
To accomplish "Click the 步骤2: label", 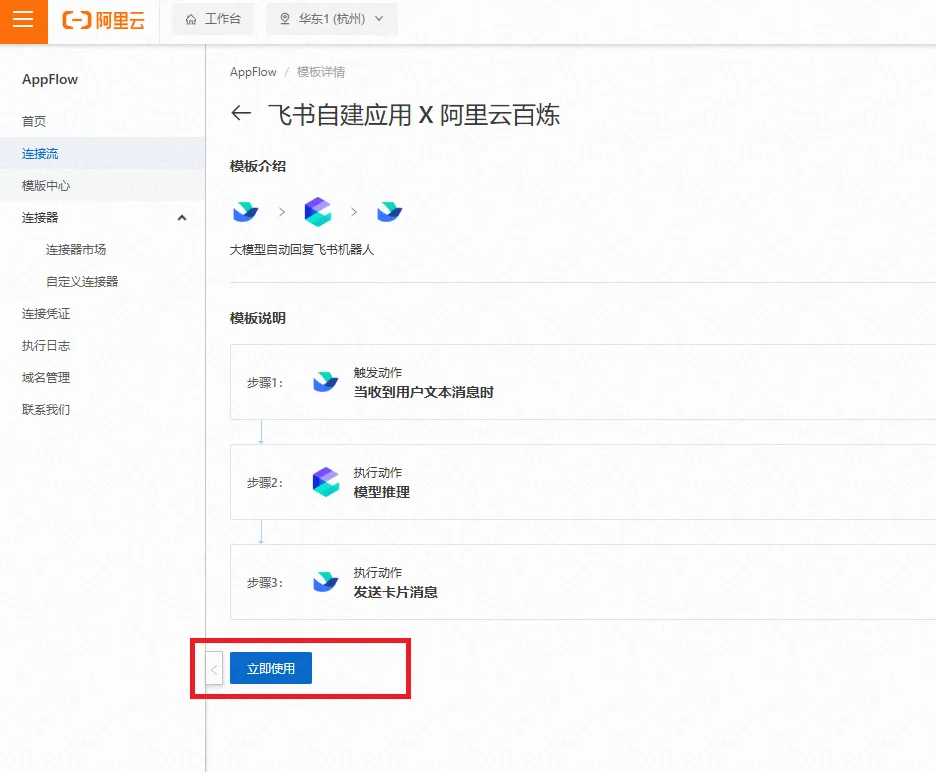I will pos(265,482).
